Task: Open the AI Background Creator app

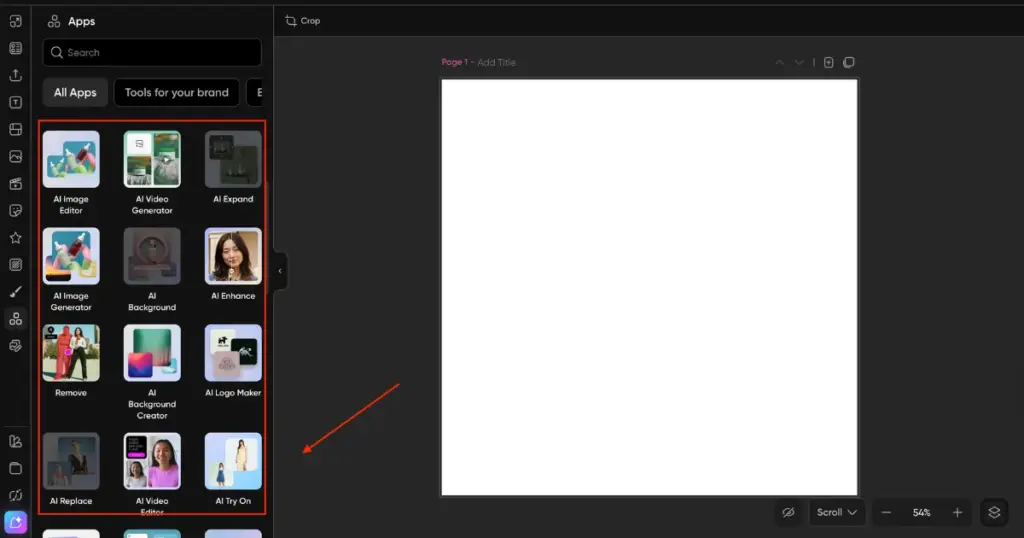Action: point(152,353)
